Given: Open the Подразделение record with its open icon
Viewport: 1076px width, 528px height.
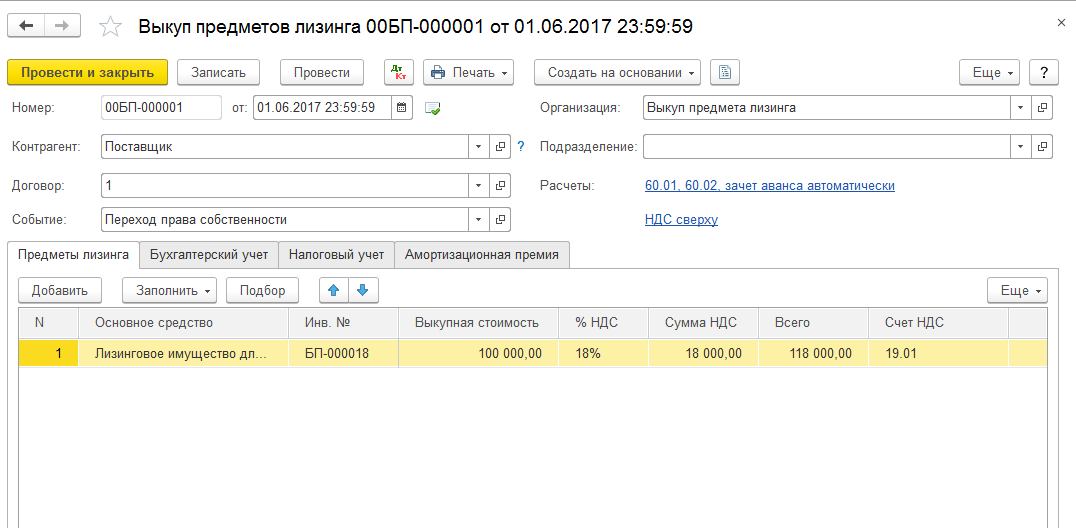Looking at the screenshot, I should pos(1042,146).
